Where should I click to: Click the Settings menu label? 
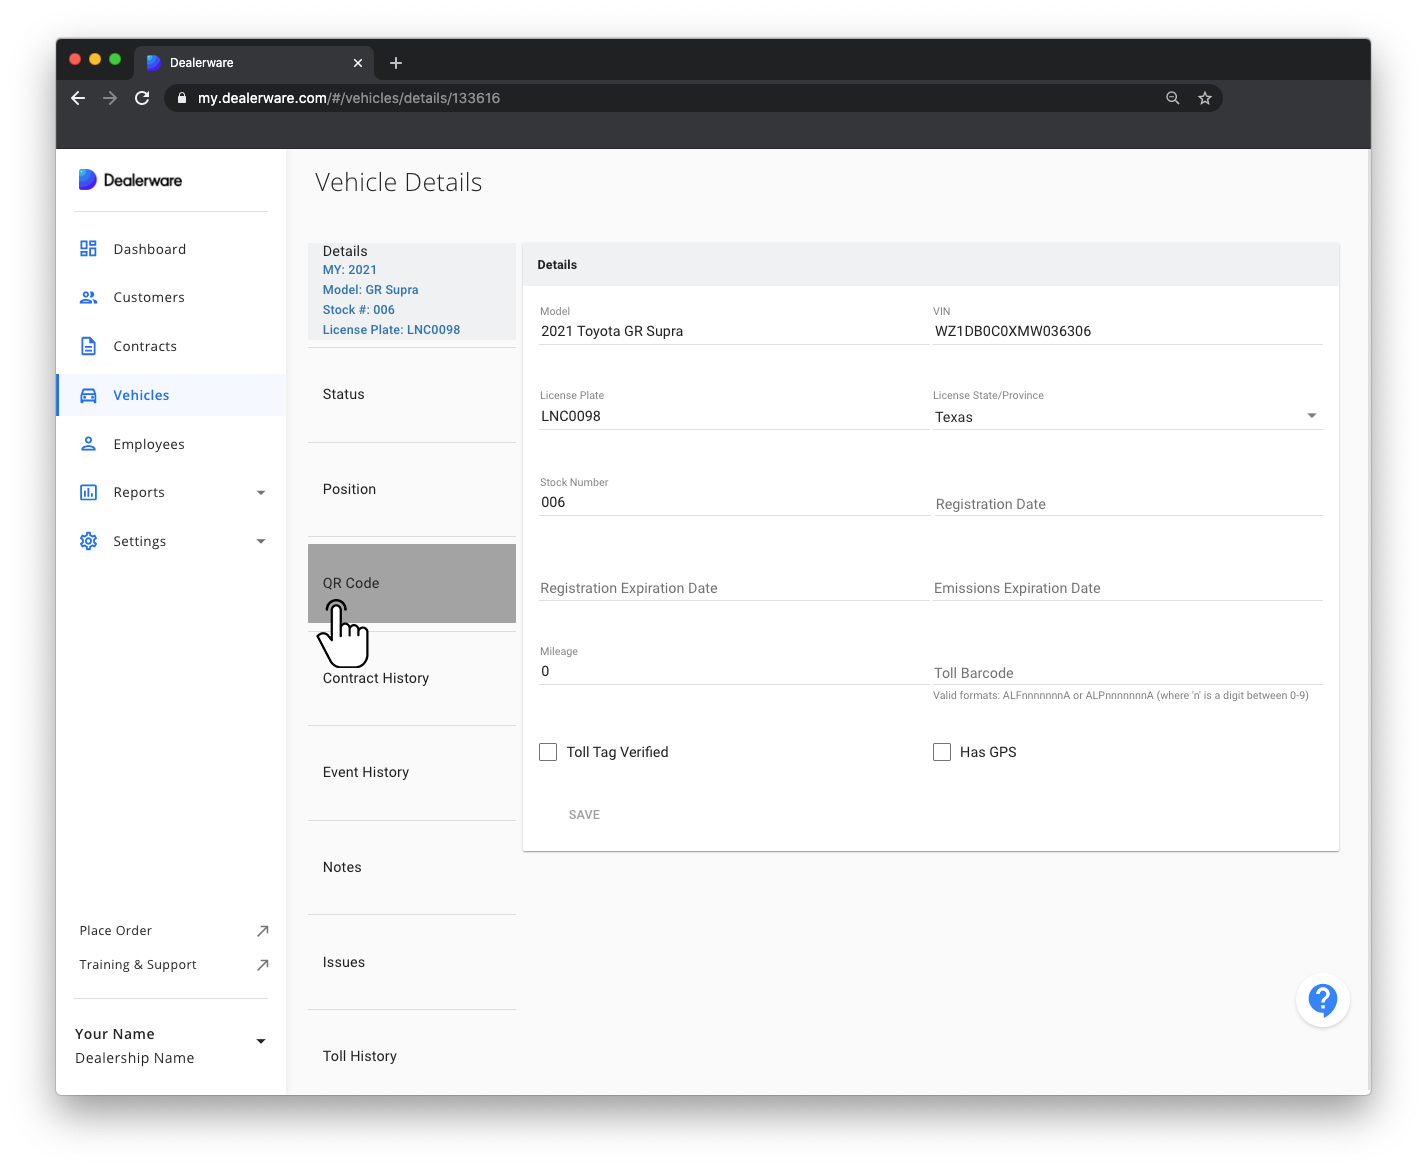(x=140, y=541)
